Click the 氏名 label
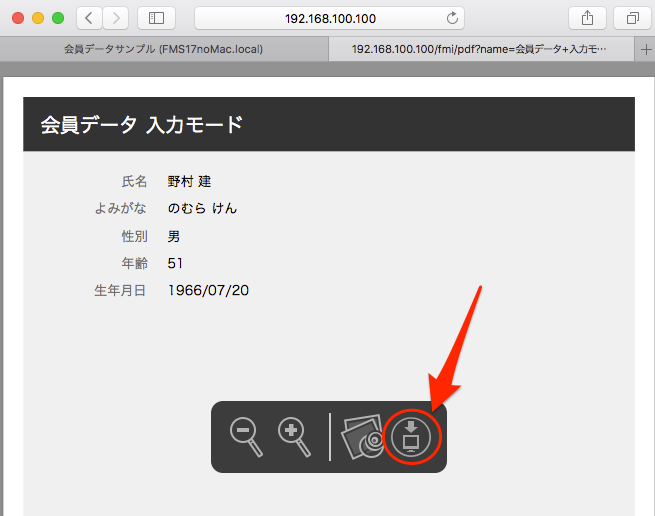Image resolution: width=655 pixels, height=516 pixels. click(134, 181)
